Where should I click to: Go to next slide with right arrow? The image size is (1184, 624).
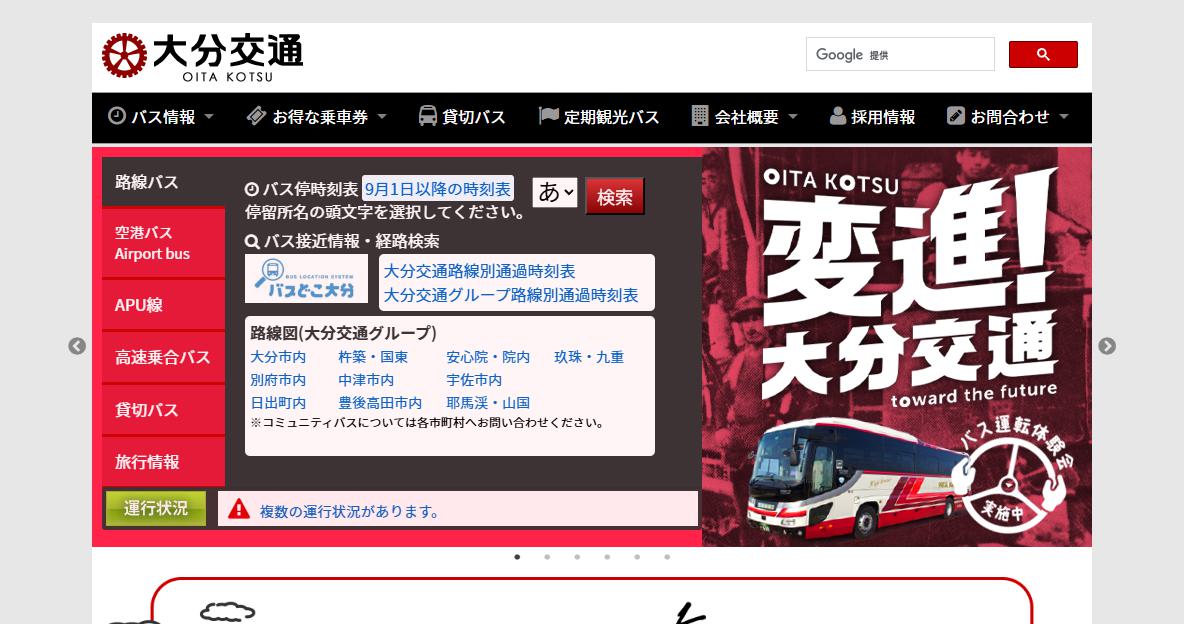[x=1107, y=346]
